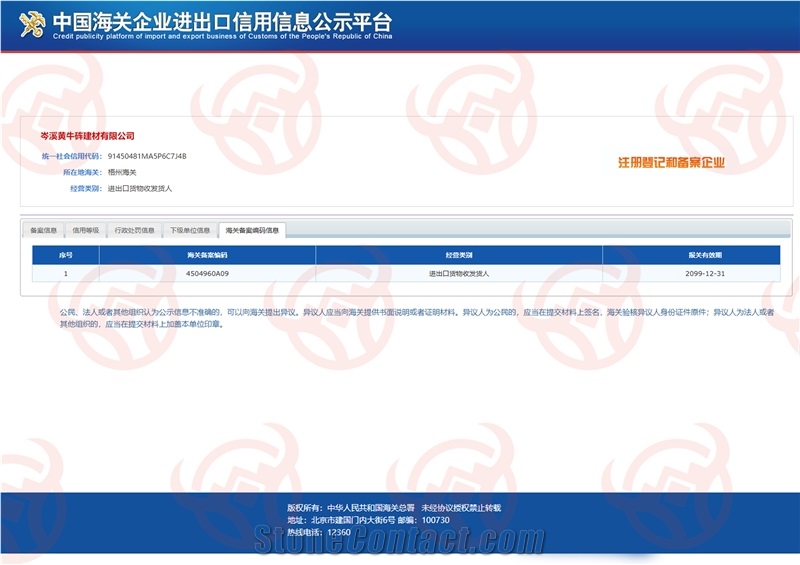Click company name 岑溪黄牛砖建材有限公司
The width and height of the screenshot is (800, 565).
point(88,136)
